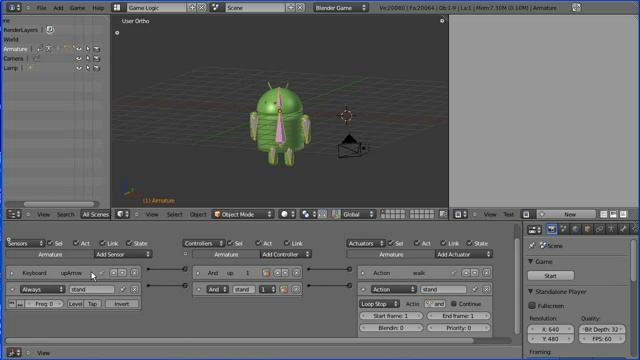
Task: Select the Armature data properties tab icon
Action: [x=611, y=229]
